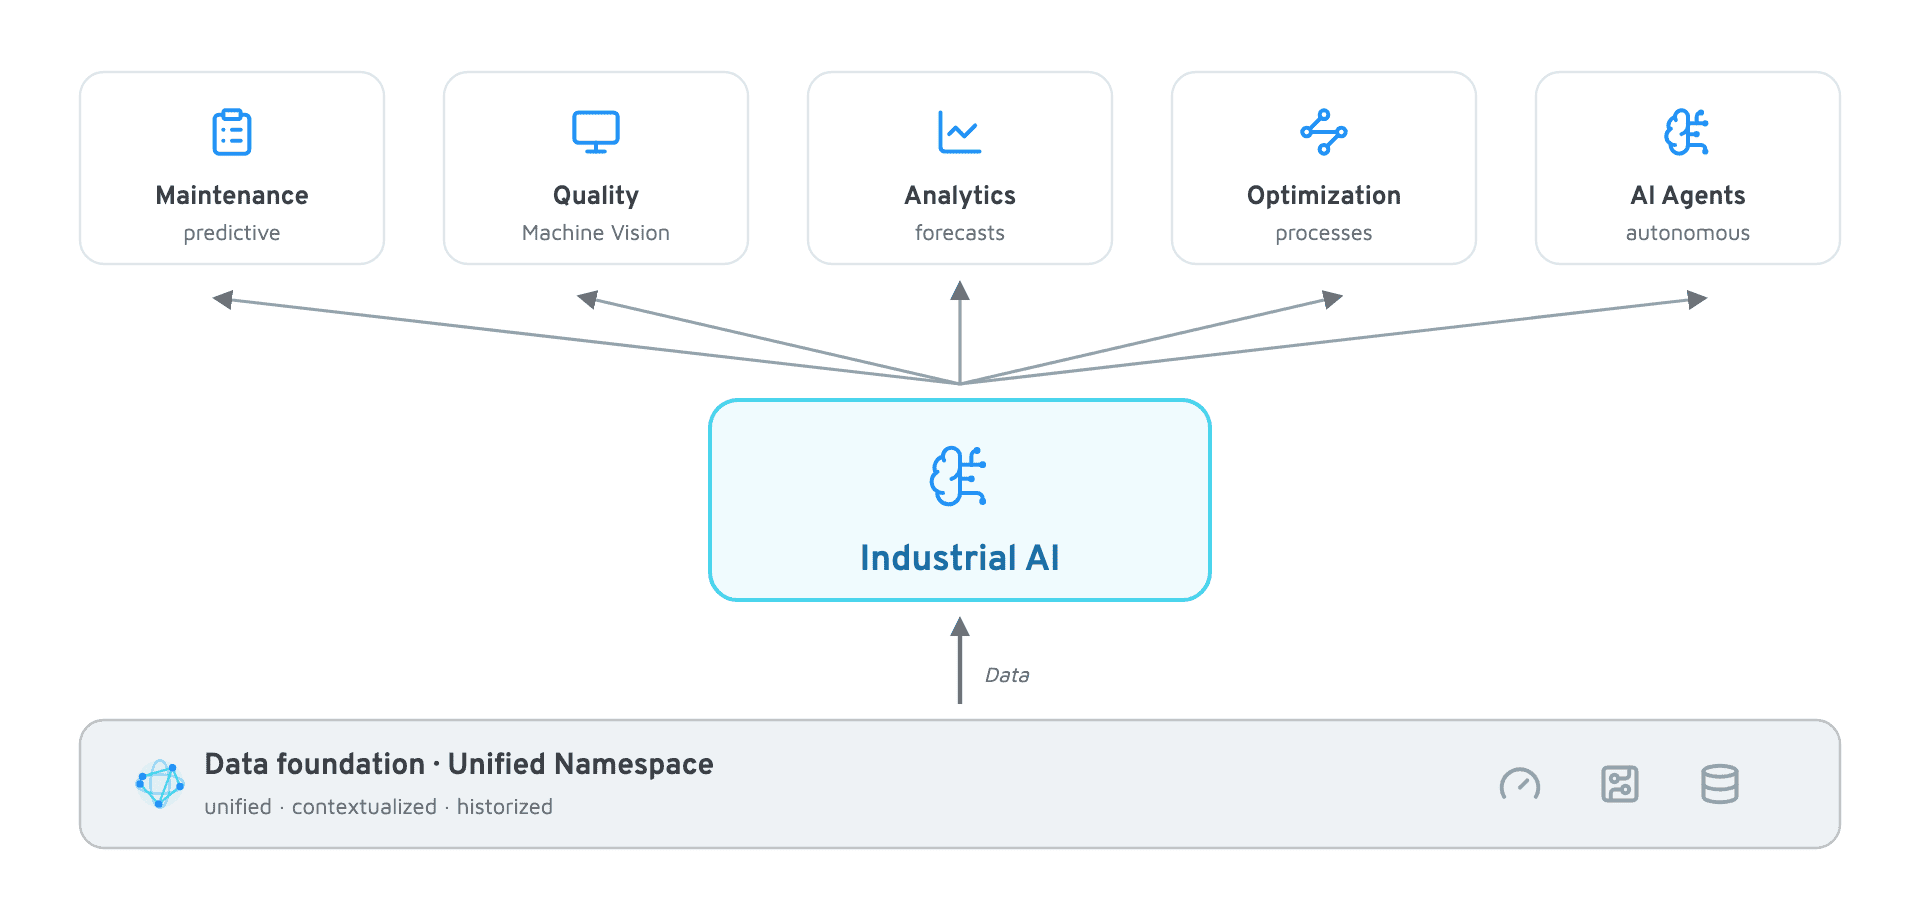1920x920 pixels.
Task: Click the 'autonomous' subtitle
Action: coord(1688,233)
